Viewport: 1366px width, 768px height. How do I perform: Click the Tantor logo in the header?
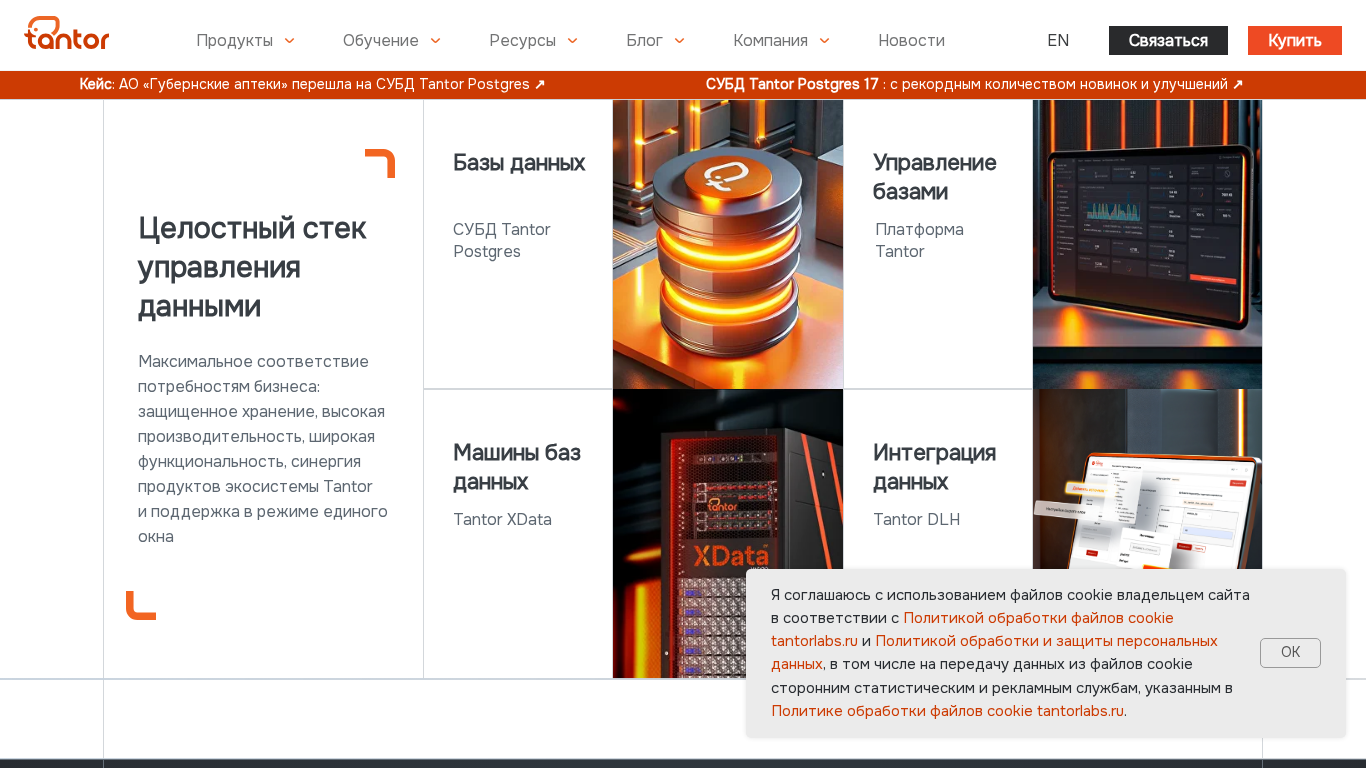(x=67, y=34)
